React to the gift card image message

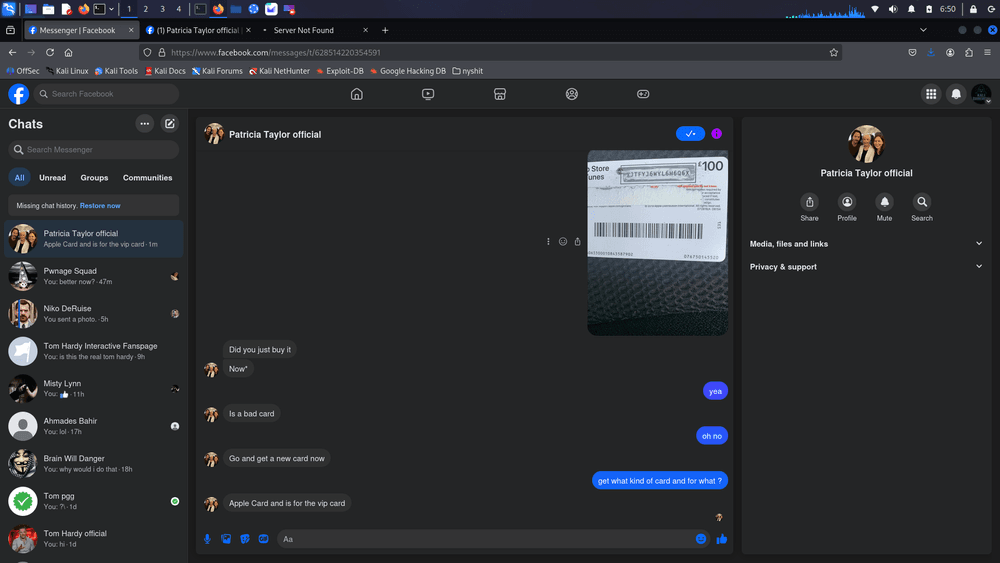click(x=562, y=242)
